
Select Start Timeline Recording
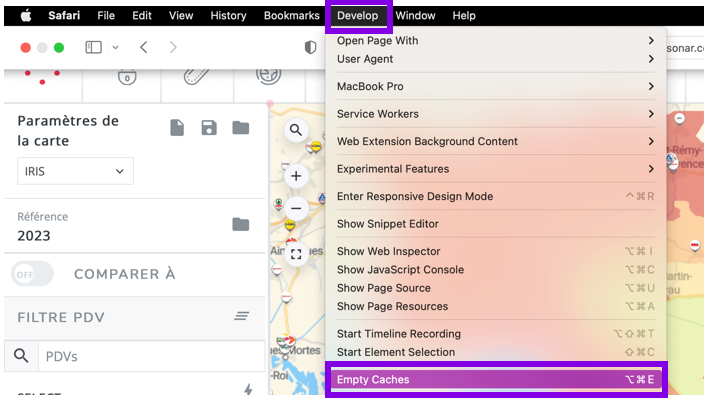[x=496, y=334]
